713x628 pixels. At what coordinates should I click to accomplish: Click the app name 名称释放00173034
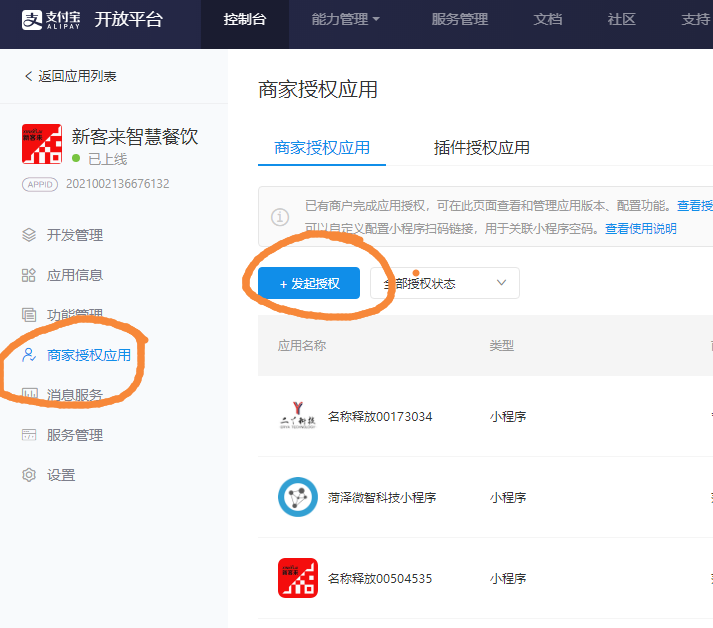click(x=380, y=416)
